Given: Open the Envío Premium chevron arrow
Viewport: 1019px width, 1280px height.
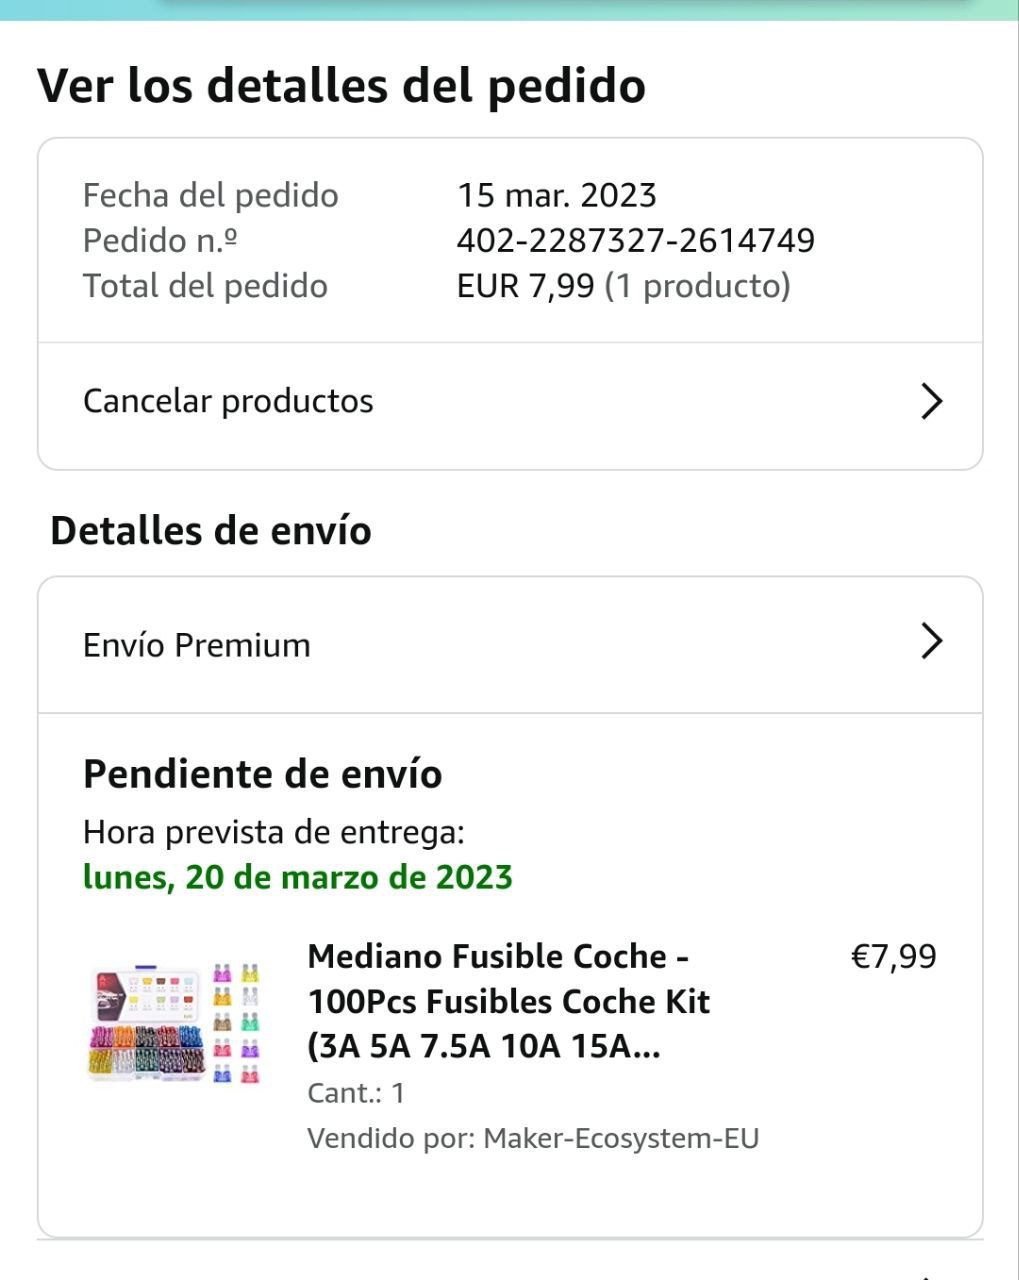Looking at the screenshot, I should pyautogui.click(x=931, y=642).
